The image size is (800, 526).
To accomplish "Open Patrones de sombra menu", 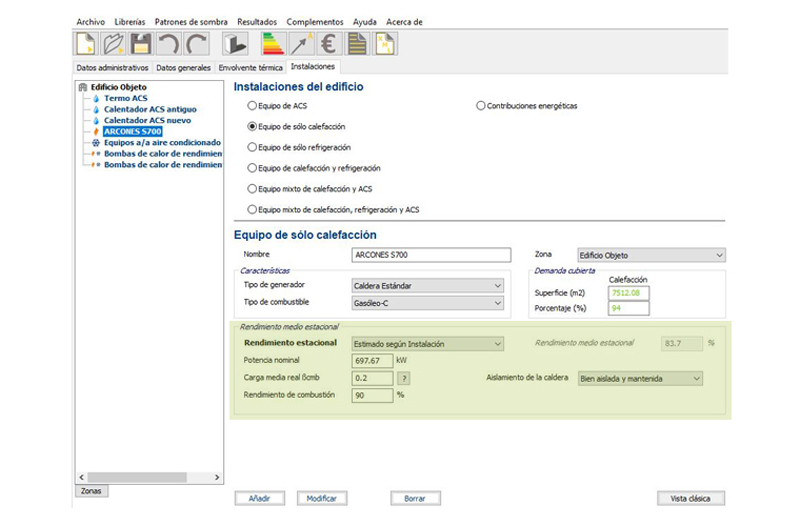I will point(191,22).
